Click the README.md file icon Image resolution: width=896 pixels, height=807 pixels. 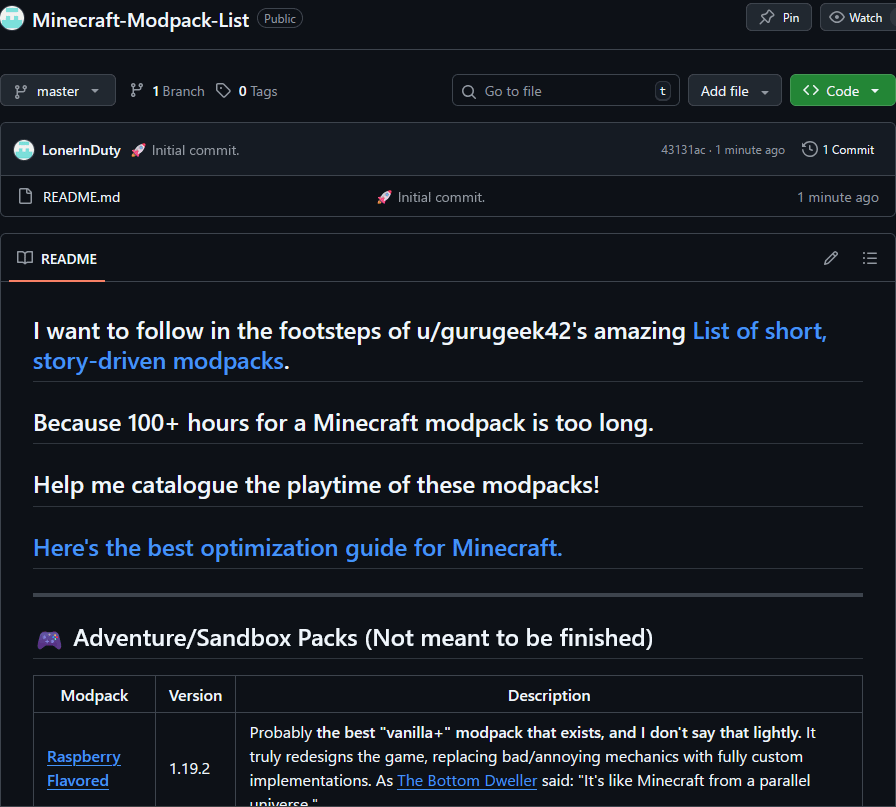(26, 197)
